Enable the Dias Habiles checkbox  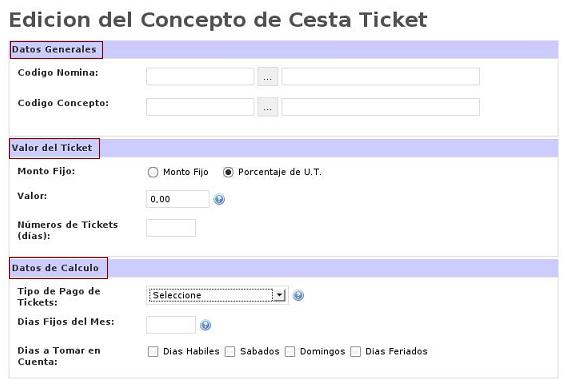tap(153, 351)
